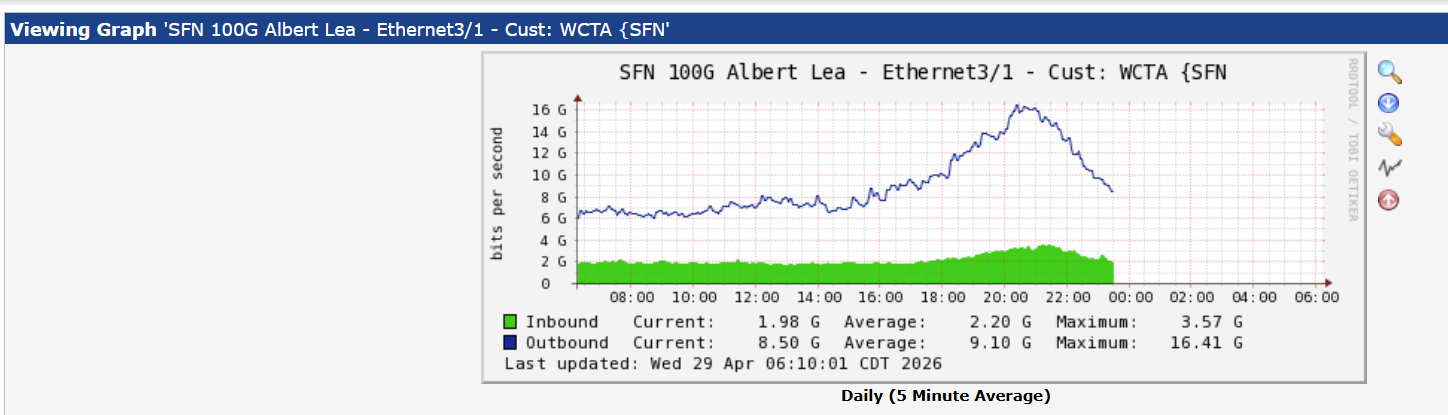The width and height of the screenshot is (1448, 415).
Task: Open the realtime graph squiggle-line icon
Action: click(1389, 167)
